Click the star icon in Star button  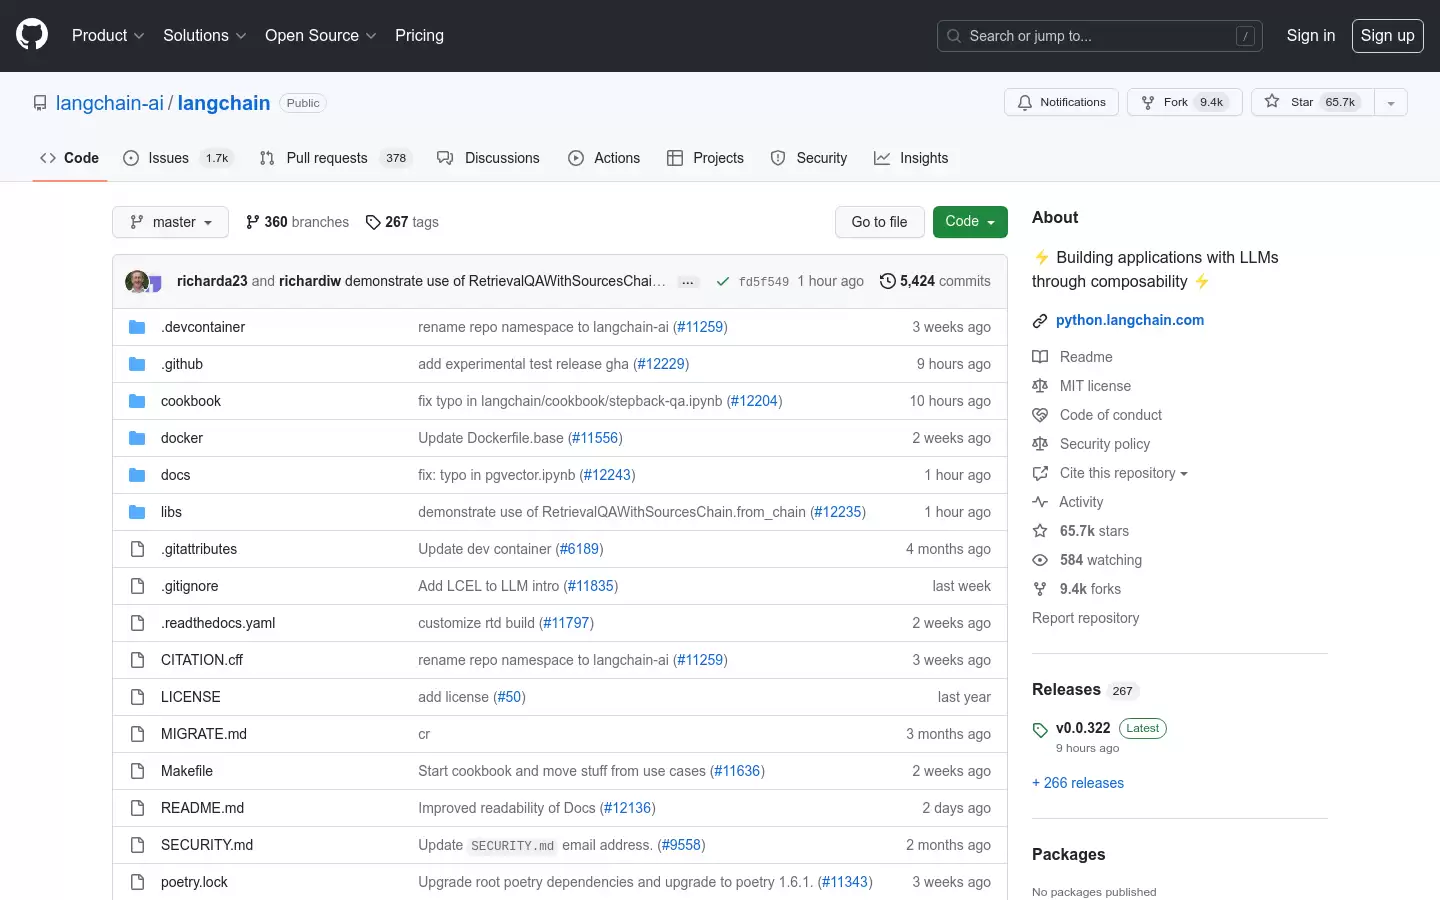click(1272, 101)
